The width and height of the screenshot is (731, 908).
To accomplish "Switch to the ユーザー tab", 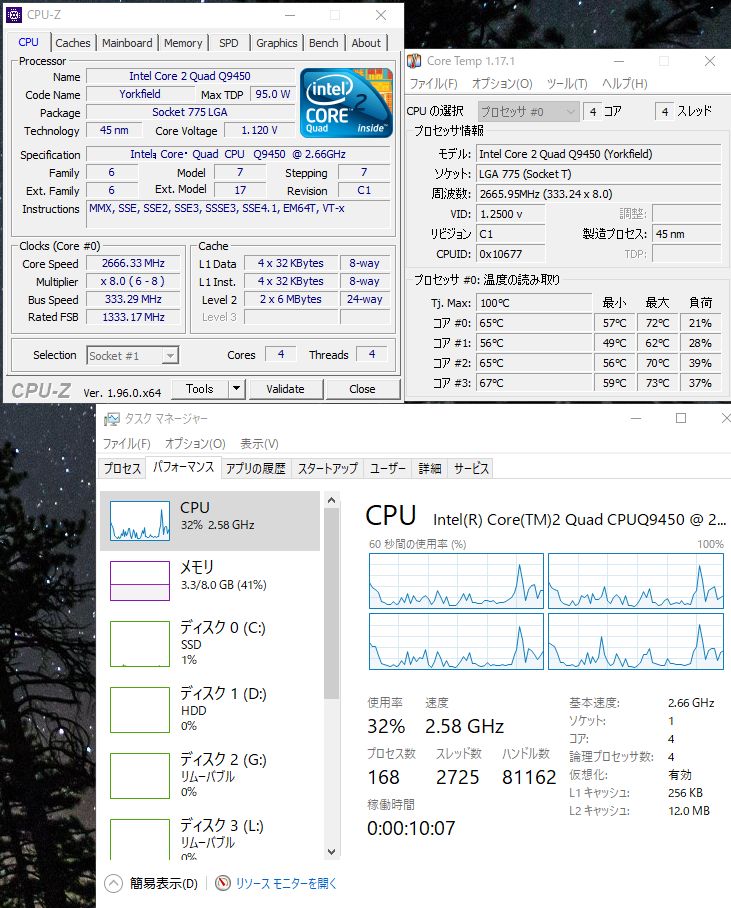I will [388, 468].
